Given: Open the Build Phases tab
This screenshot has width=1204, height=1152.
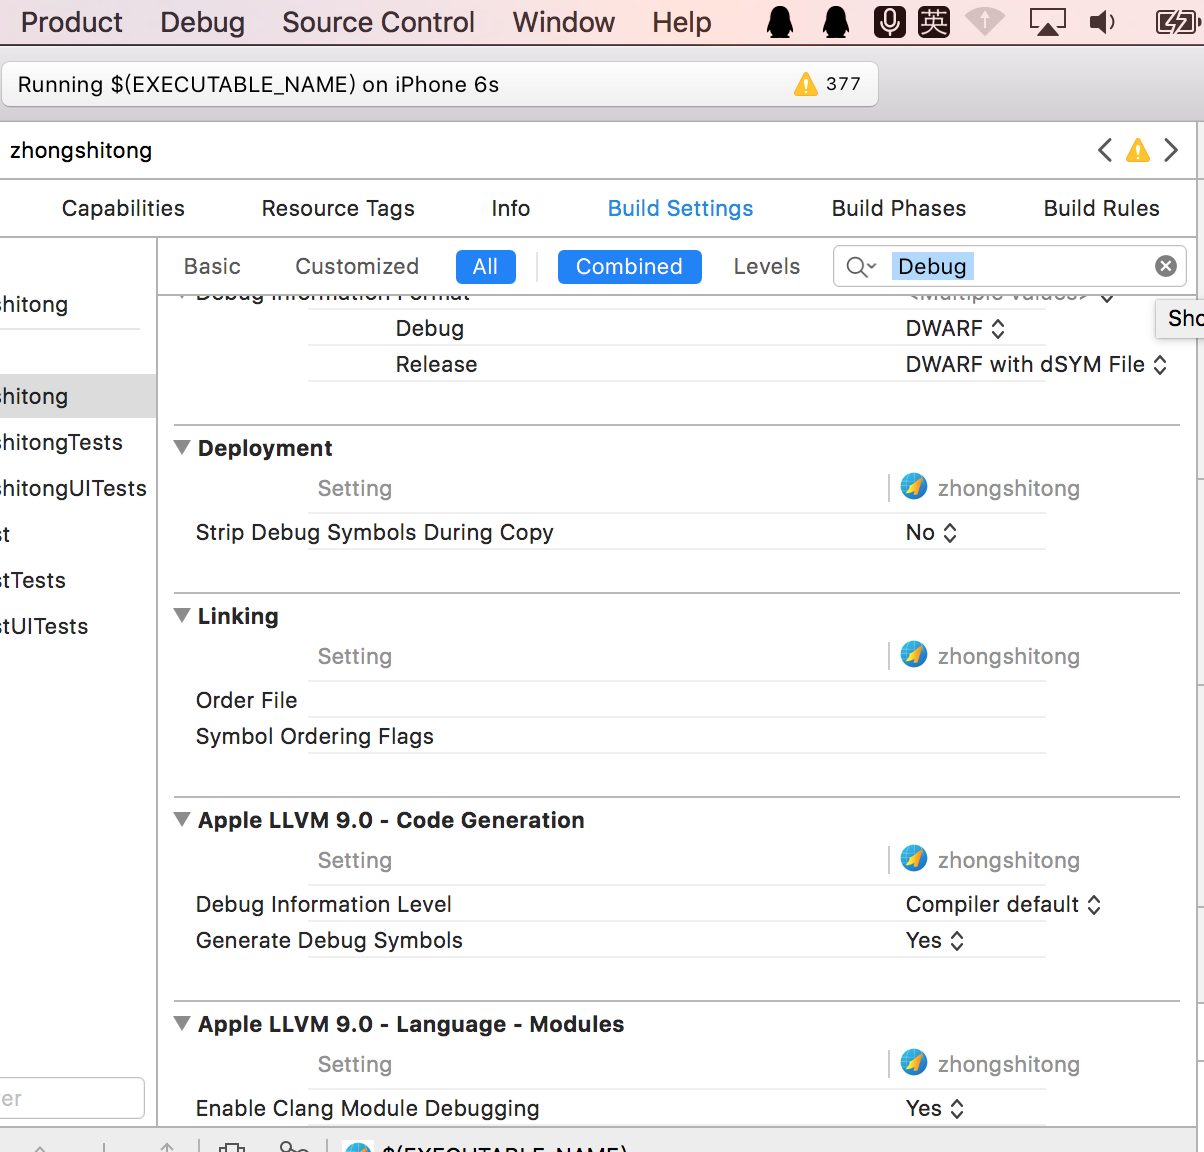Looking at the screenshot, I should point(898,208).
